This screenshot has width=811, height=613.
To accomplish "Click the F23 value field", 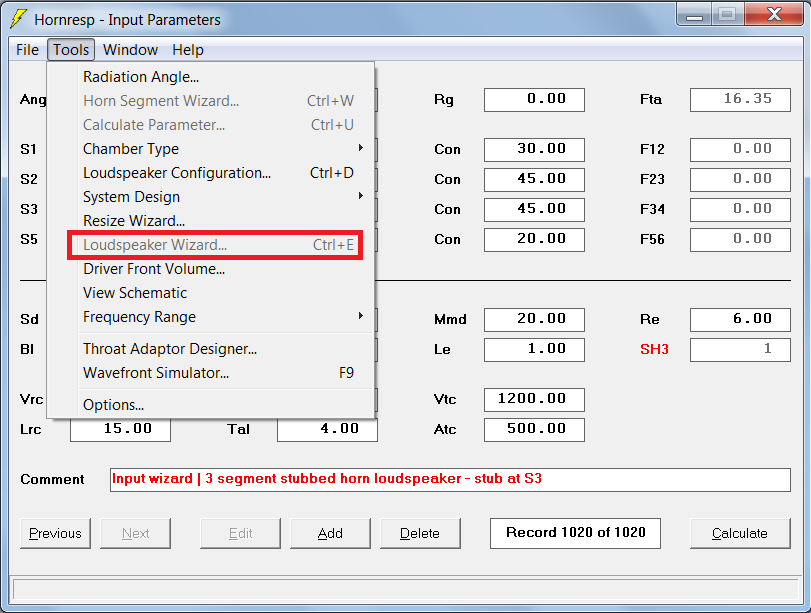I will pyautogui.click(x=740, y=179).
